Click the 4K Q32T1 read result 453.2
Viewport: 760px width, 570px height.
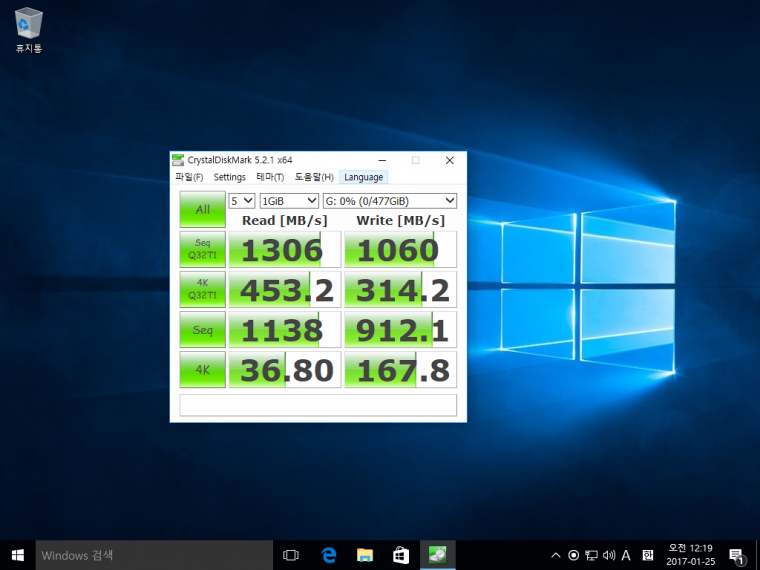285,289
